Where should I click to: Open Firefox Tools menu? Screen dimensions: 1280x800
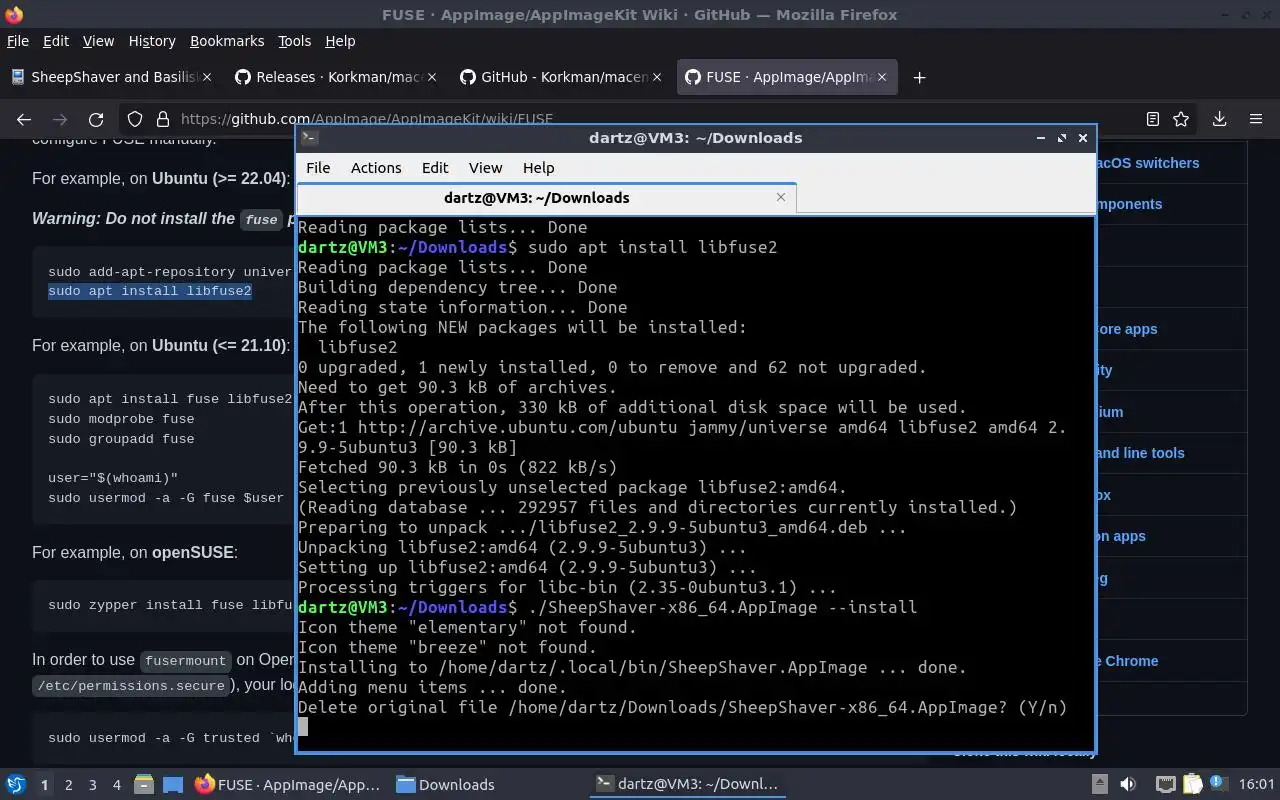click(x=294, y=41)
